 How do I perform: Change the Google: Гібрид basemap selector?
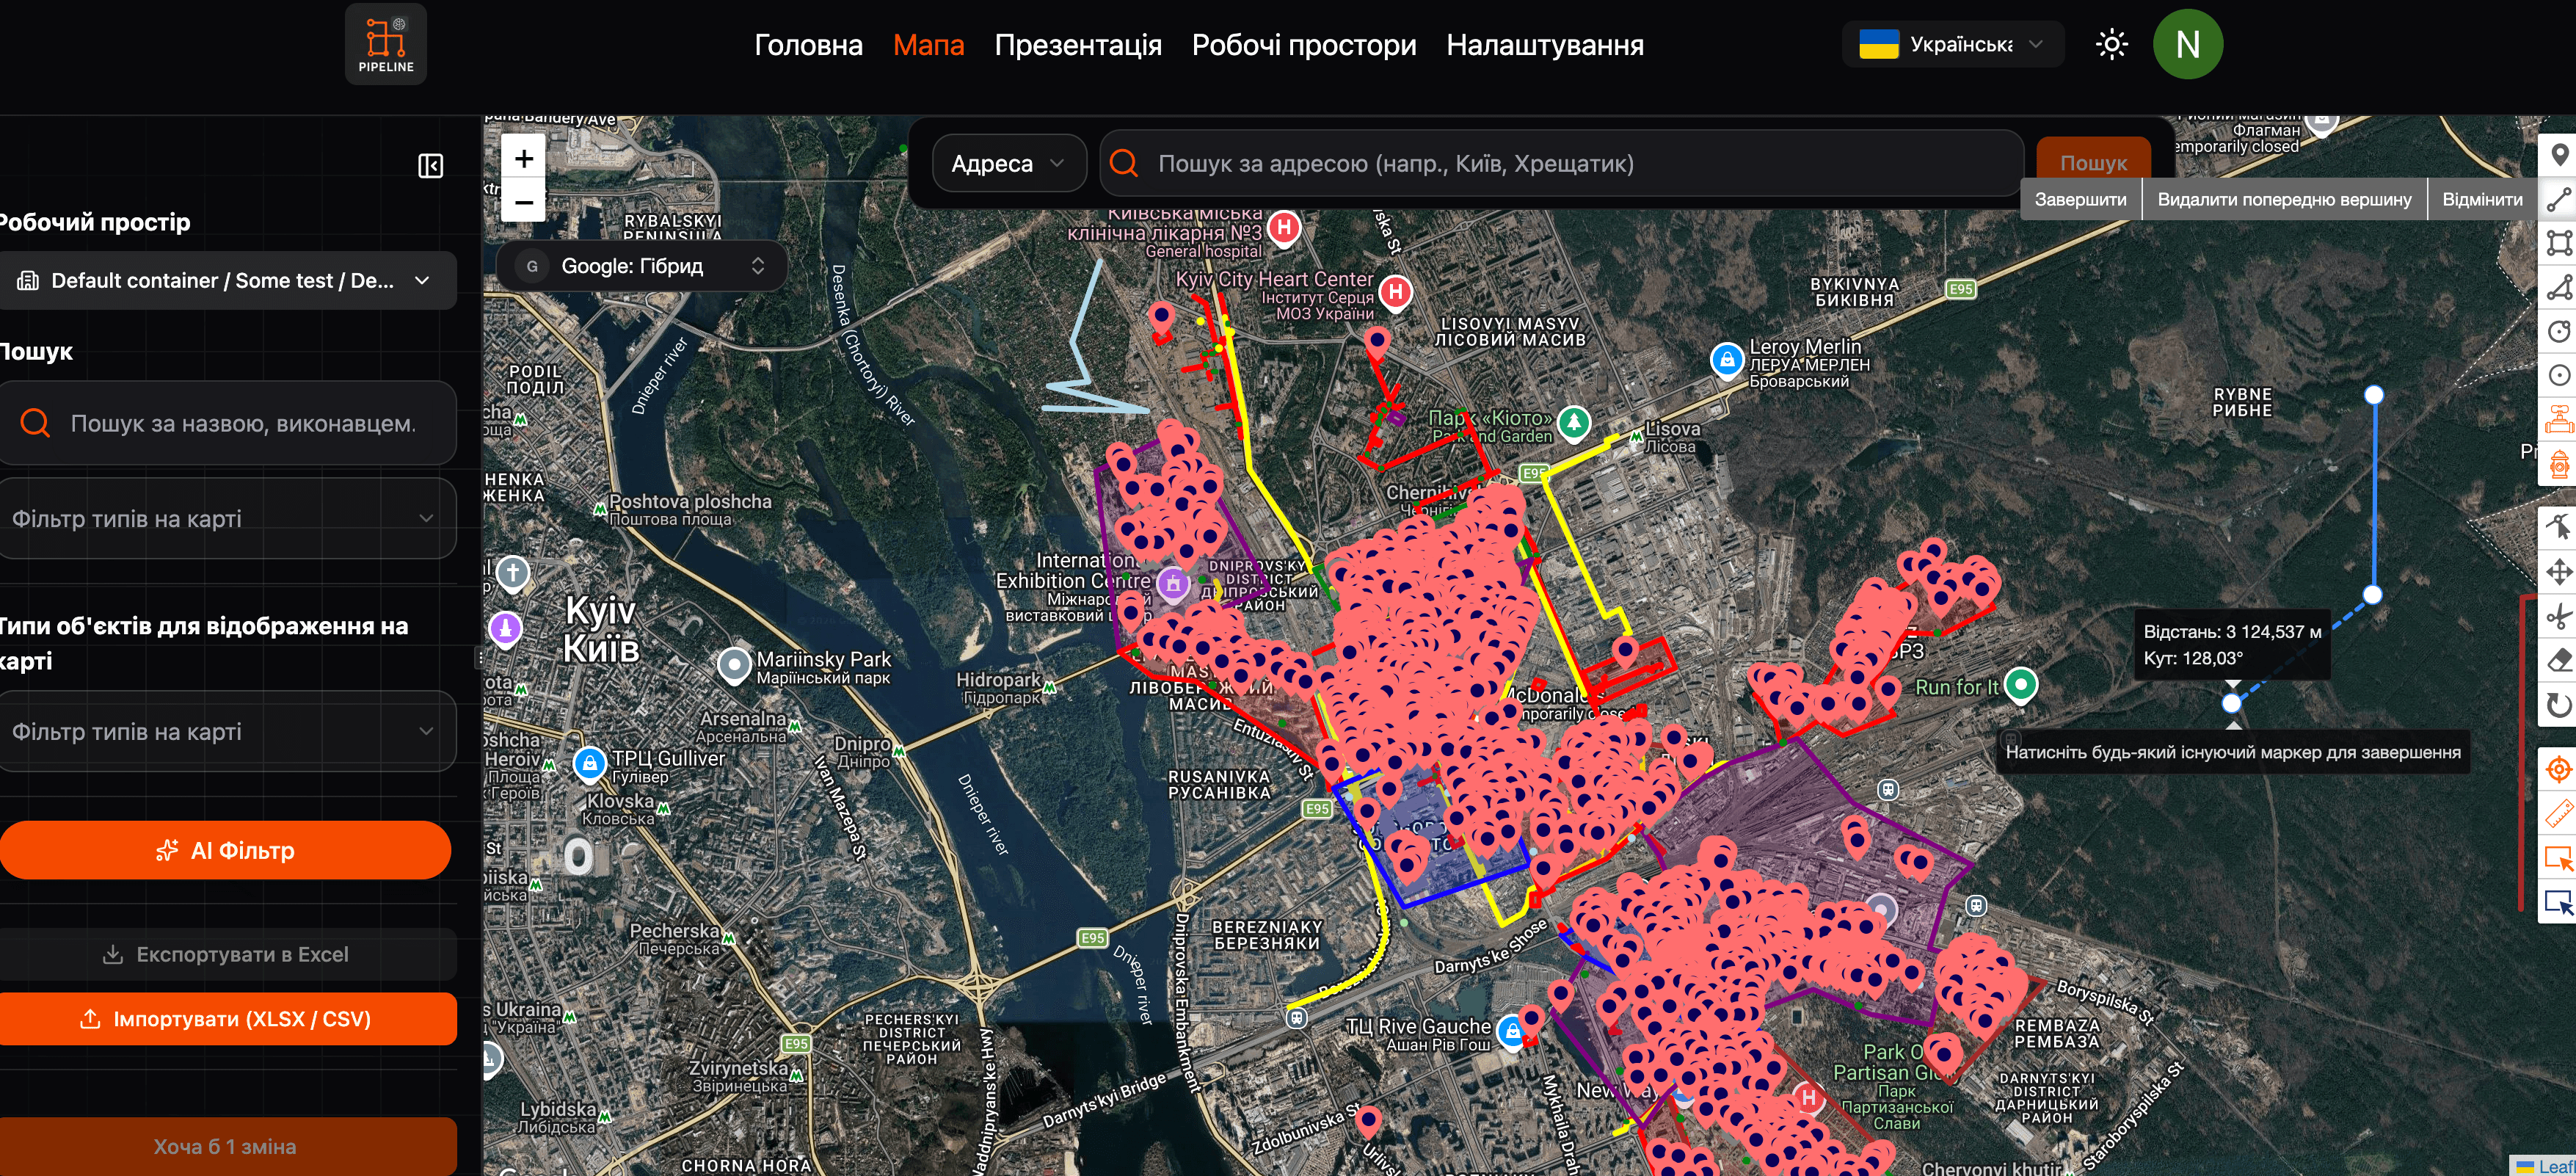pyautogui.click(x=641, y=266)
